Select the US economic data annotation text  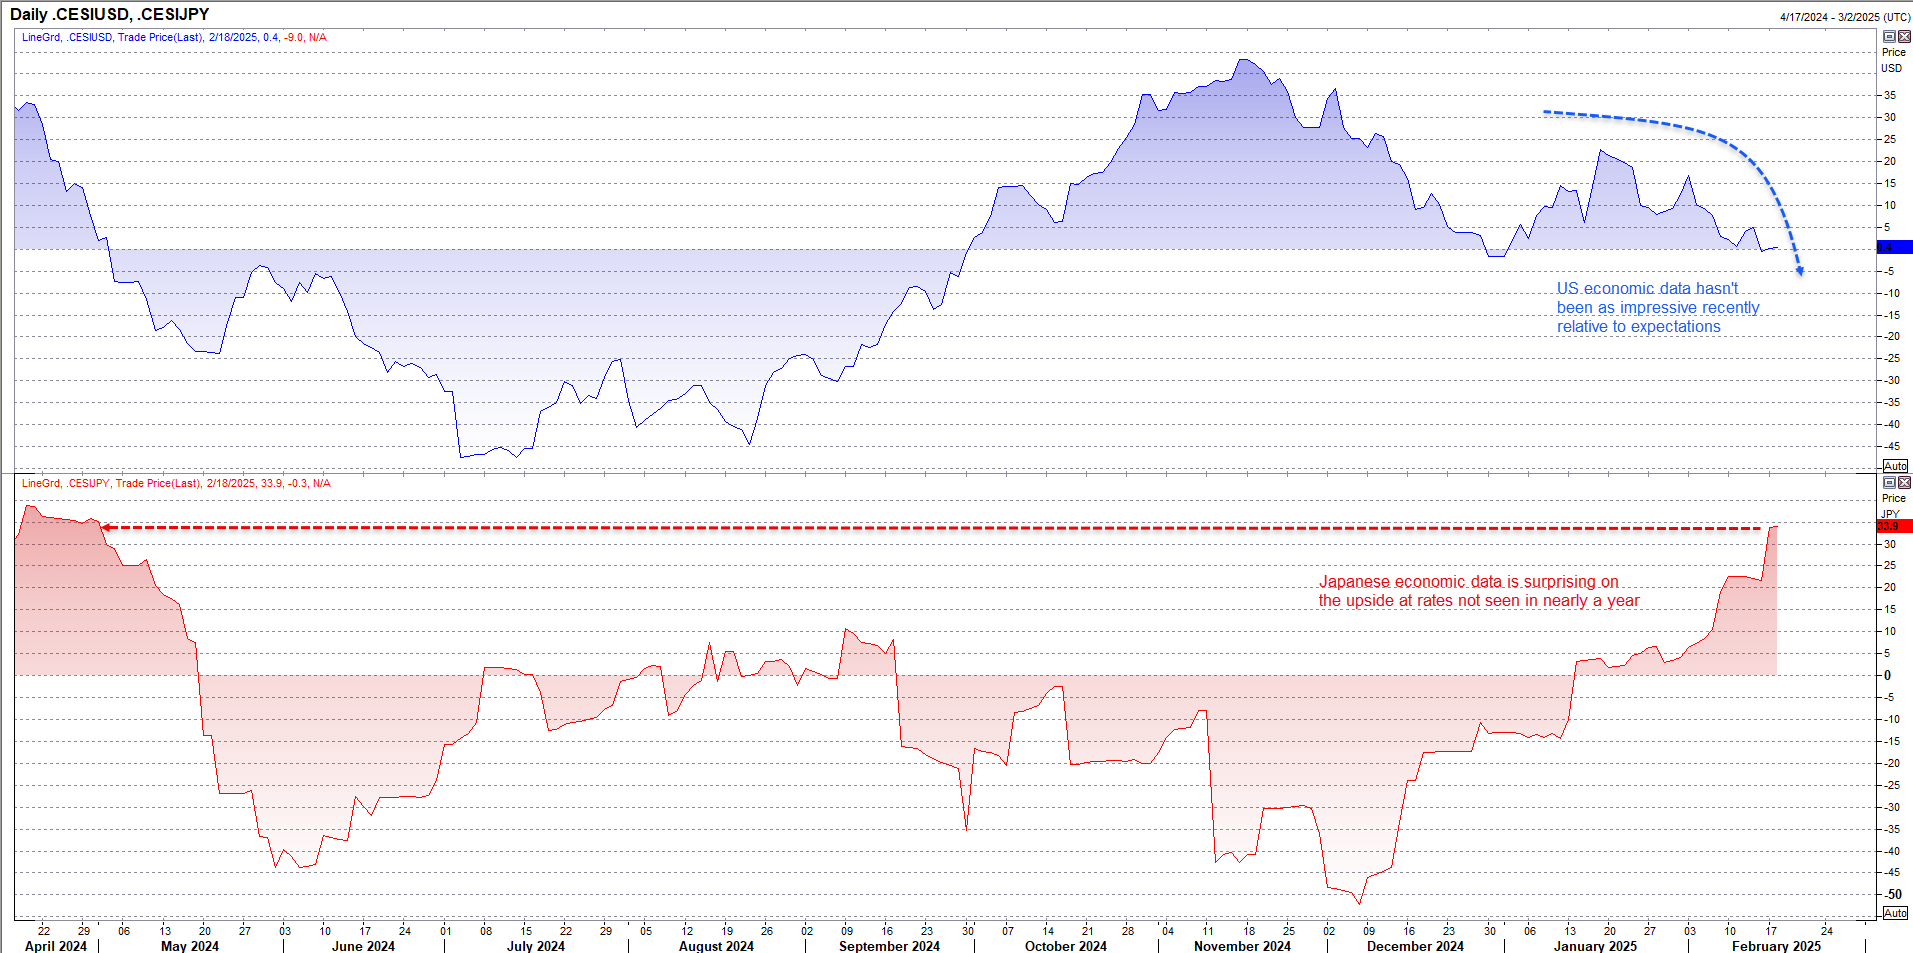(1658, 307)
